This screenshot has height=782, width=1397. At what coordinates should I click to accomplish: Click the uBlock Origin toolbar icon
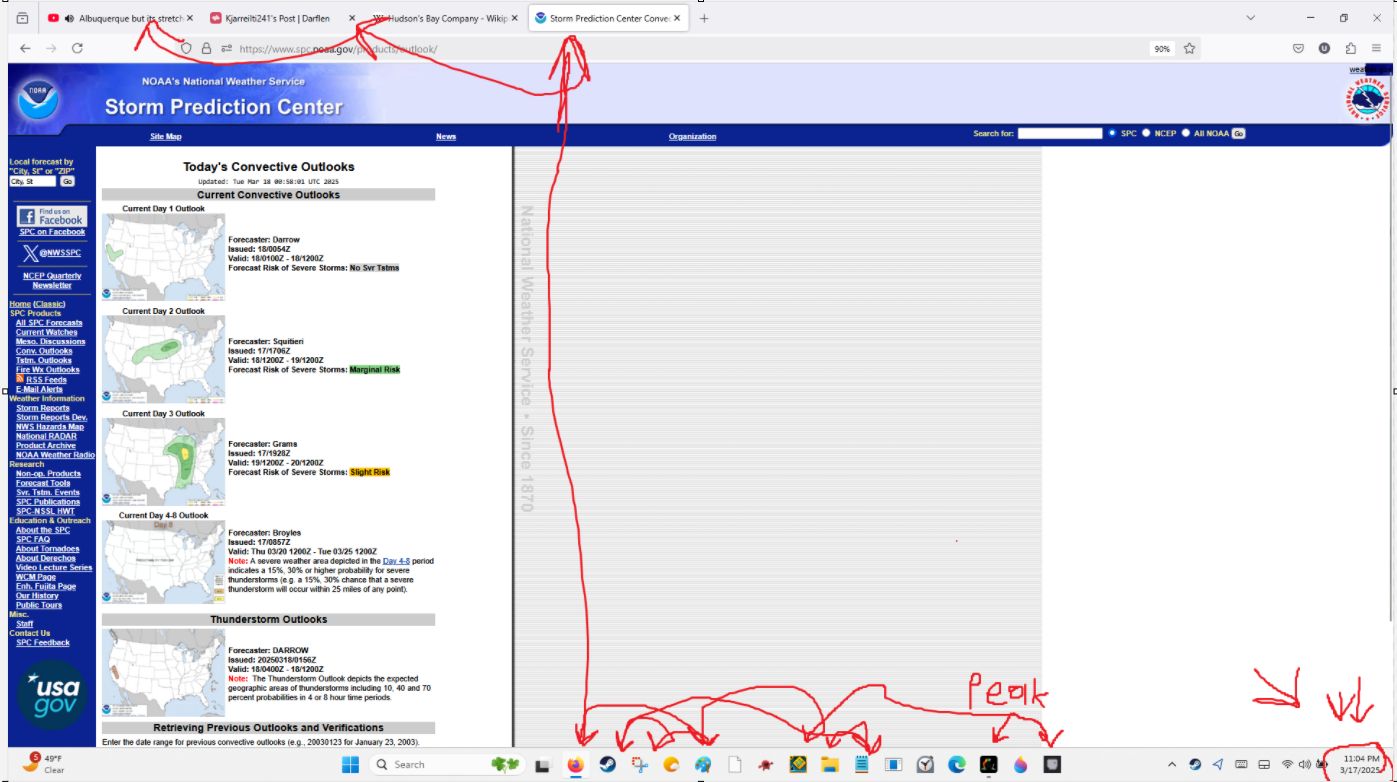[x=1325, y=48]
